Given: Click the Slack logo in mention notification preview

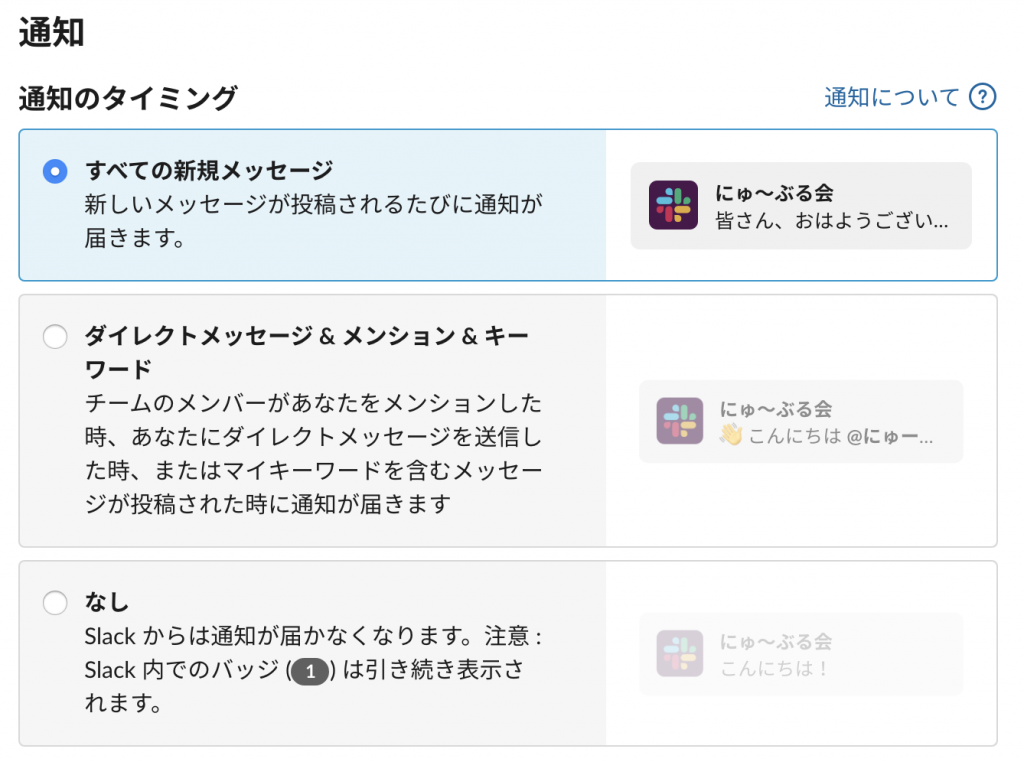Looking at the screenshot, I should (680, 421).
